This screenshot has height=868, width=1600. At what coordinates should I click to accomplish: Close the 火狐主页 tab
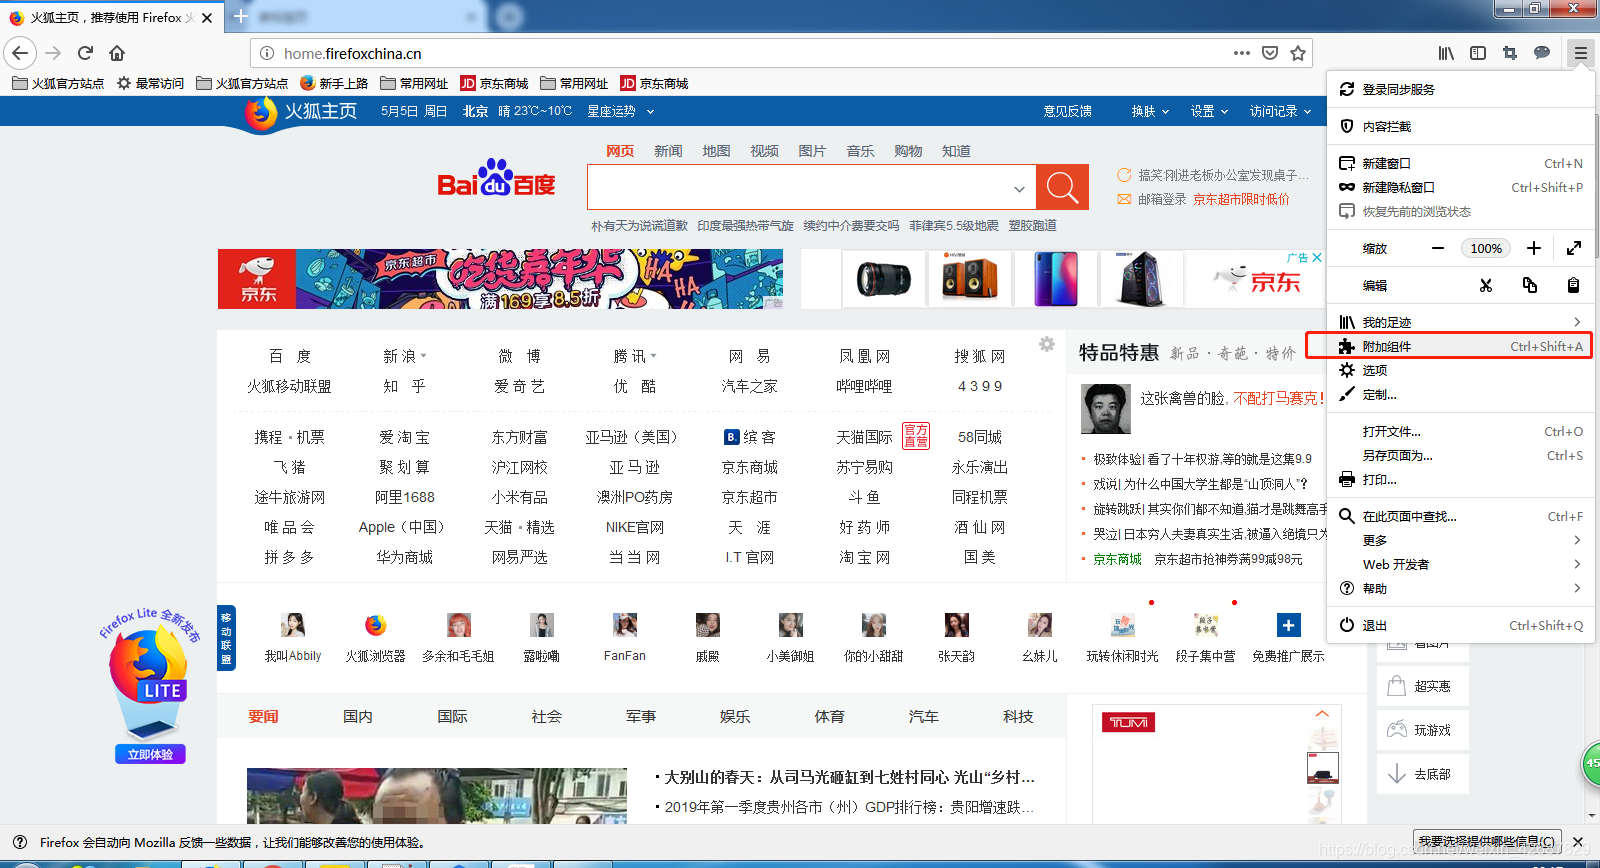(207, 18)
